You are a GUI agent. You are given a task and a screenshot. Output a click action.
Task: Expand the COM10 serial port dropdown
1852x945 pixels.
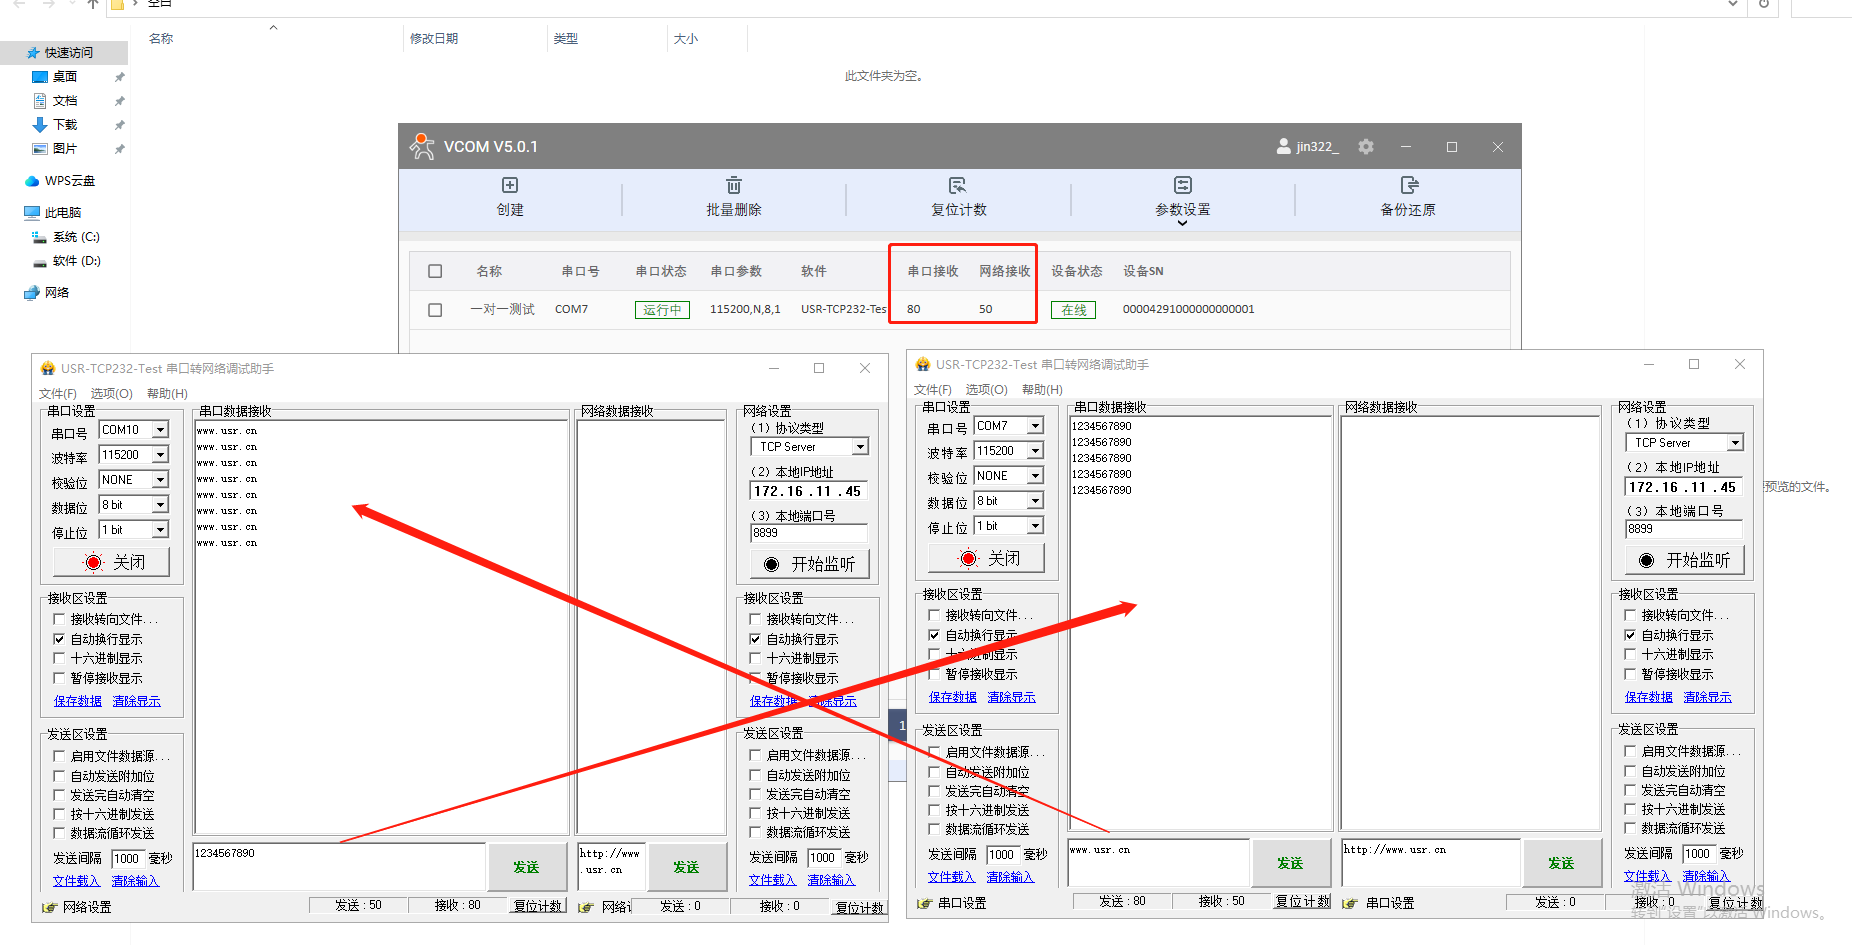tap(160, 430)
